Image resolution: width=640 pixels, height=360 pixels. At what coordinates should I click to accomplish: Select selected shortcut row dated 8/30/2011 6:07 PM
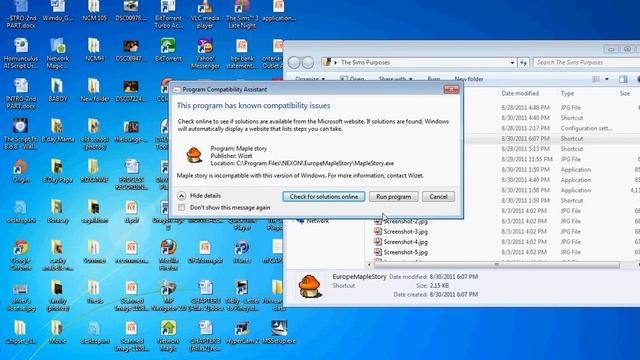tap(551, 138)
